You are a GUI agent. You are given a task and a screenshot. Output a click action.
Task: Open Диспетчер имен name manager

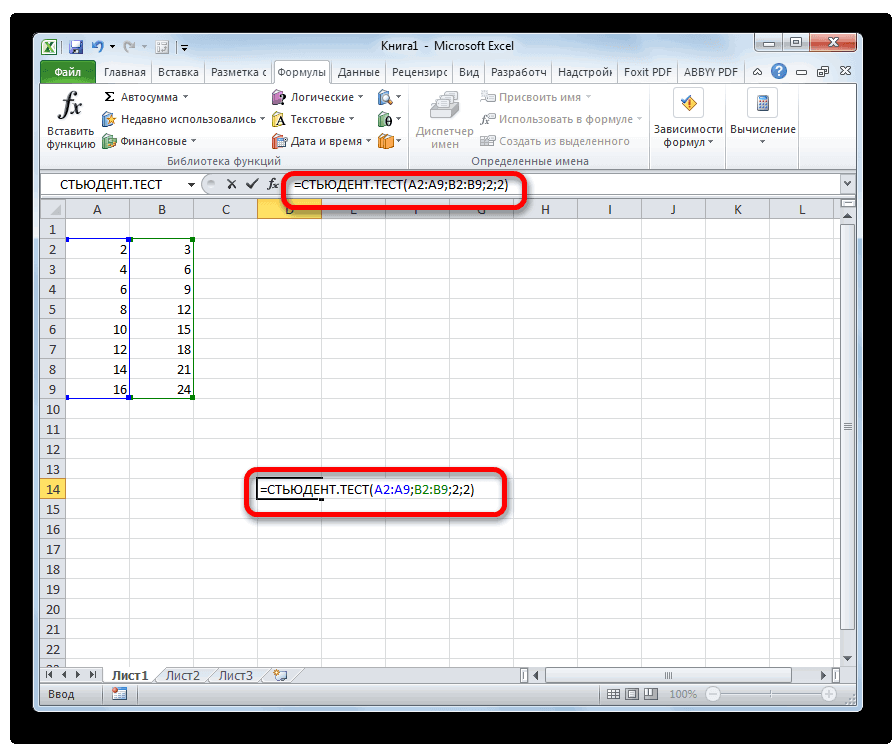(x=445, y=120)
